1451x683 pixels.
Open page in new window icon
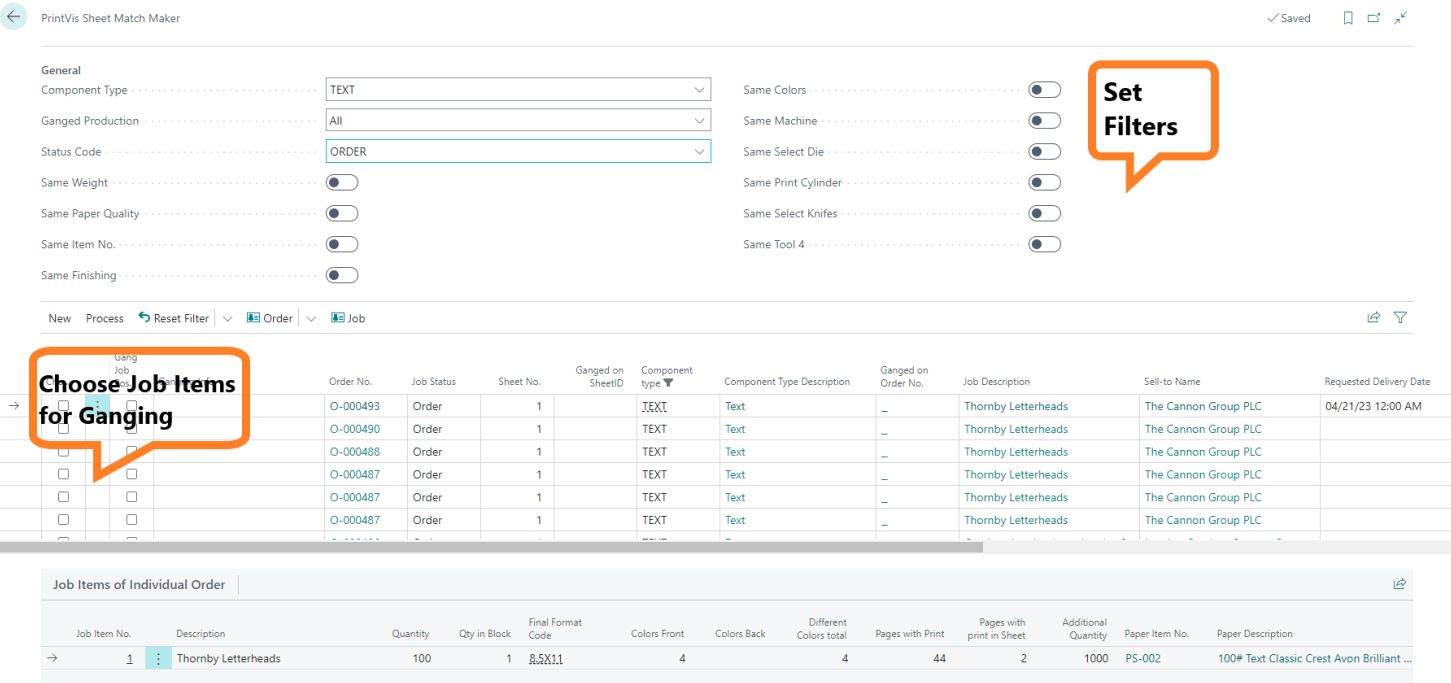tap(1374, 18)
